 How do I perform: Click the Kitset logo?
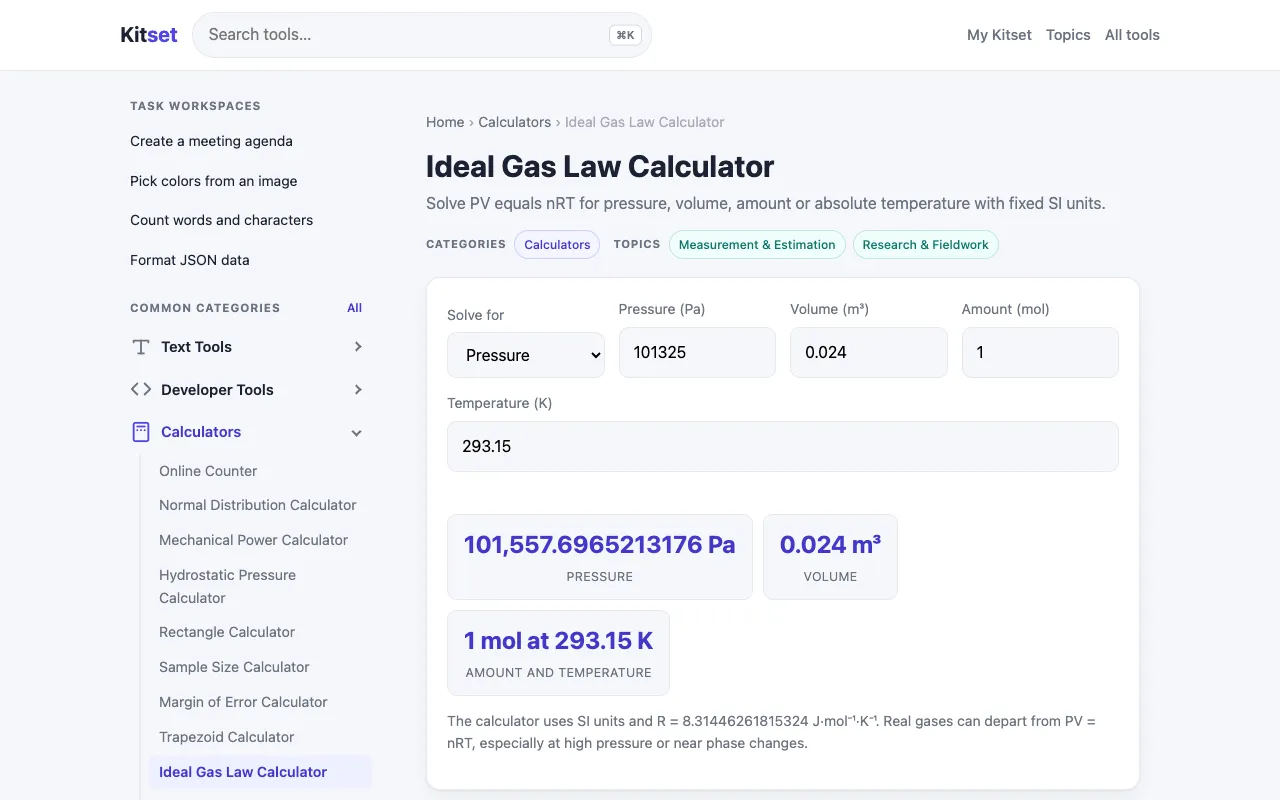coord(149,35)
